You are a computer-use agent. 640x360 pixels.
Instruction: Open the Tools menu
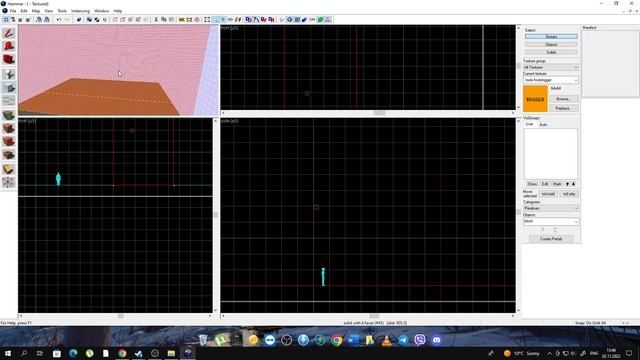pos(62,11)
